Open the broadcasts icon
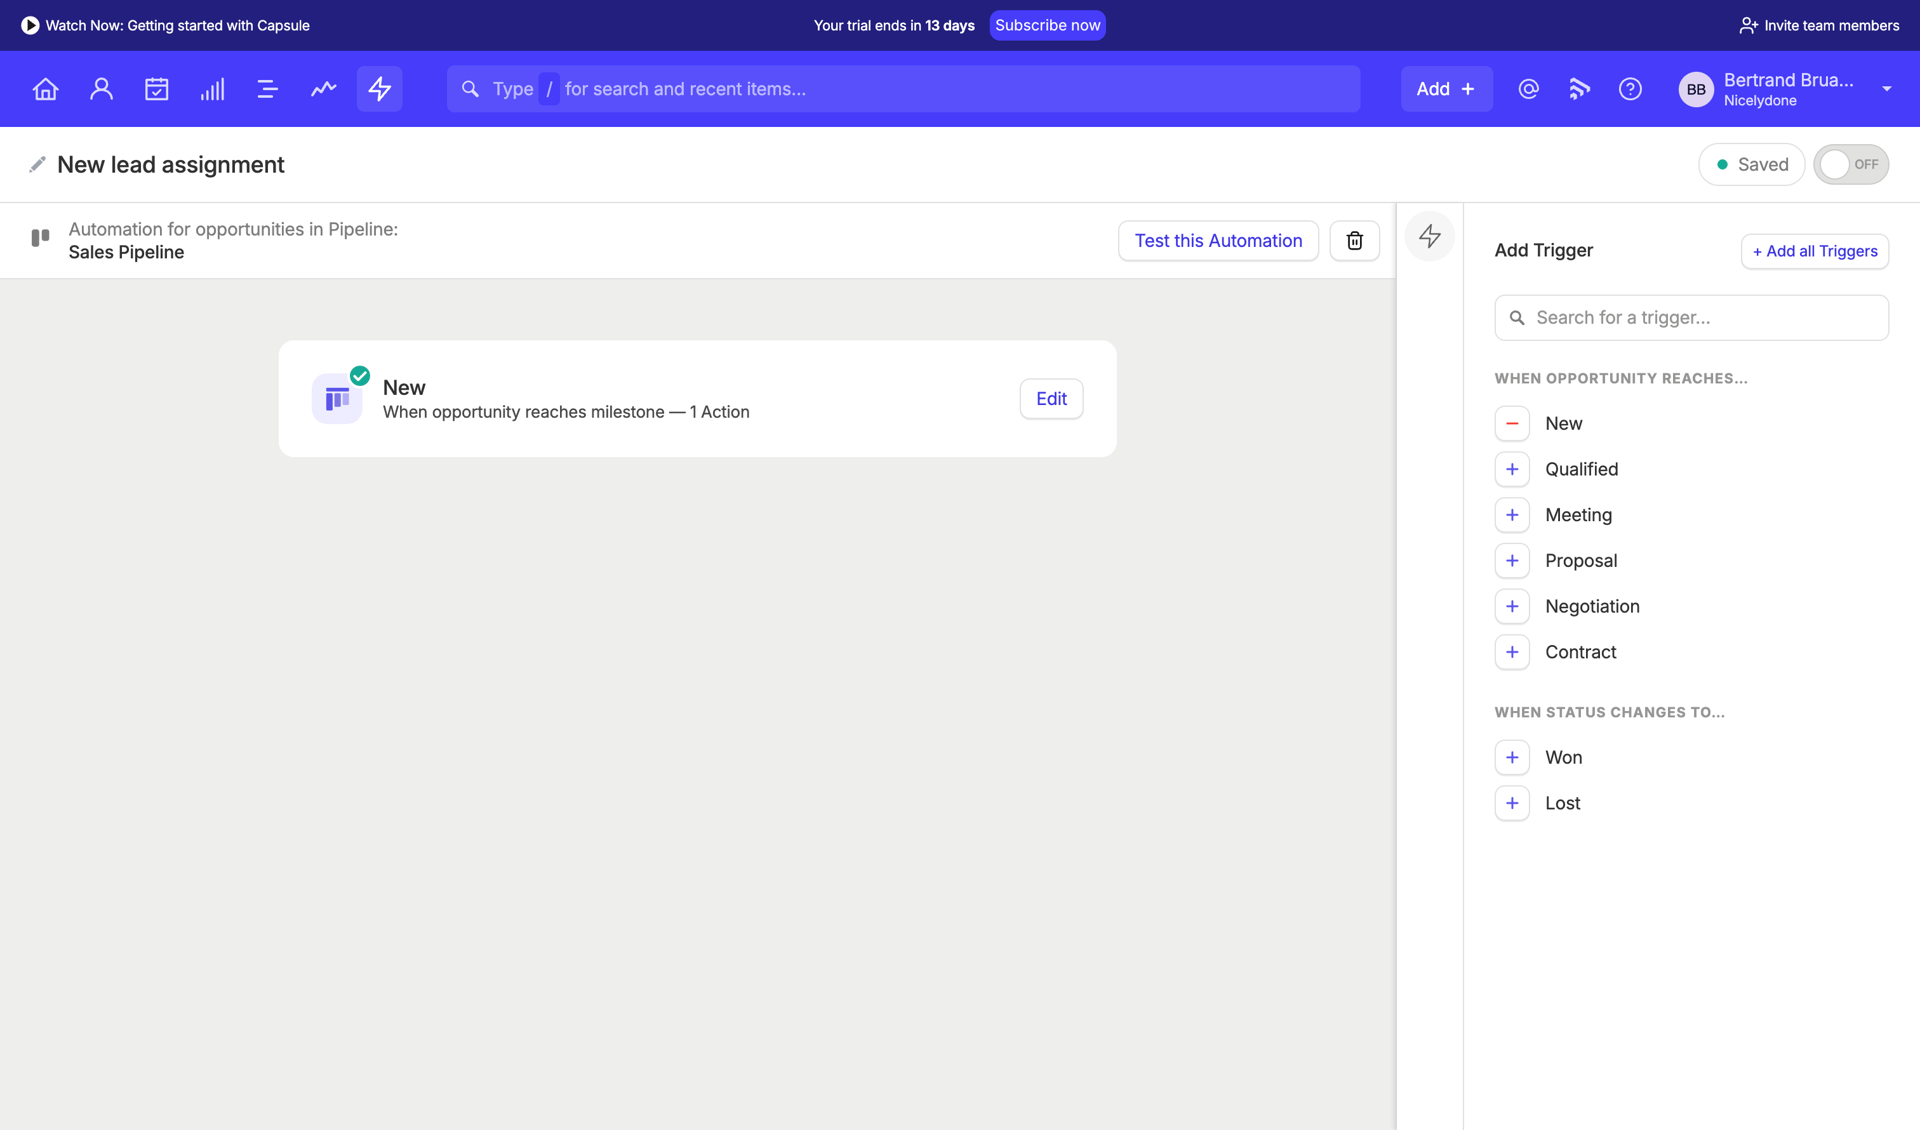1920x1130 pixels. pyautogui.click(x=1579, y=89)
